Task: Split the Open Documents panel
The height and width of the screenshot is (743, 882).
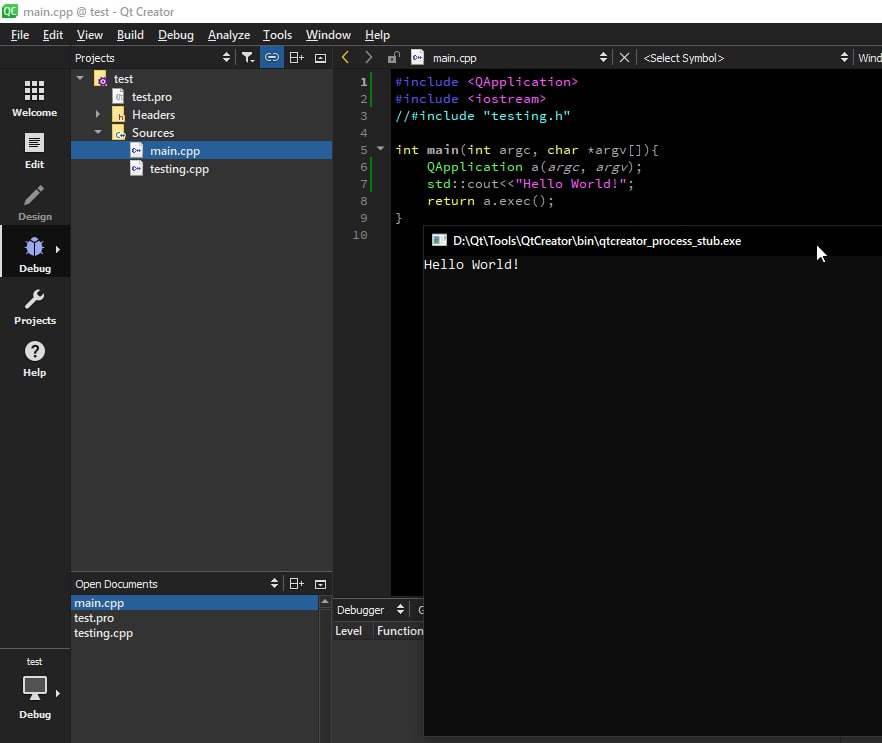Action: click(x=296, y=584)
